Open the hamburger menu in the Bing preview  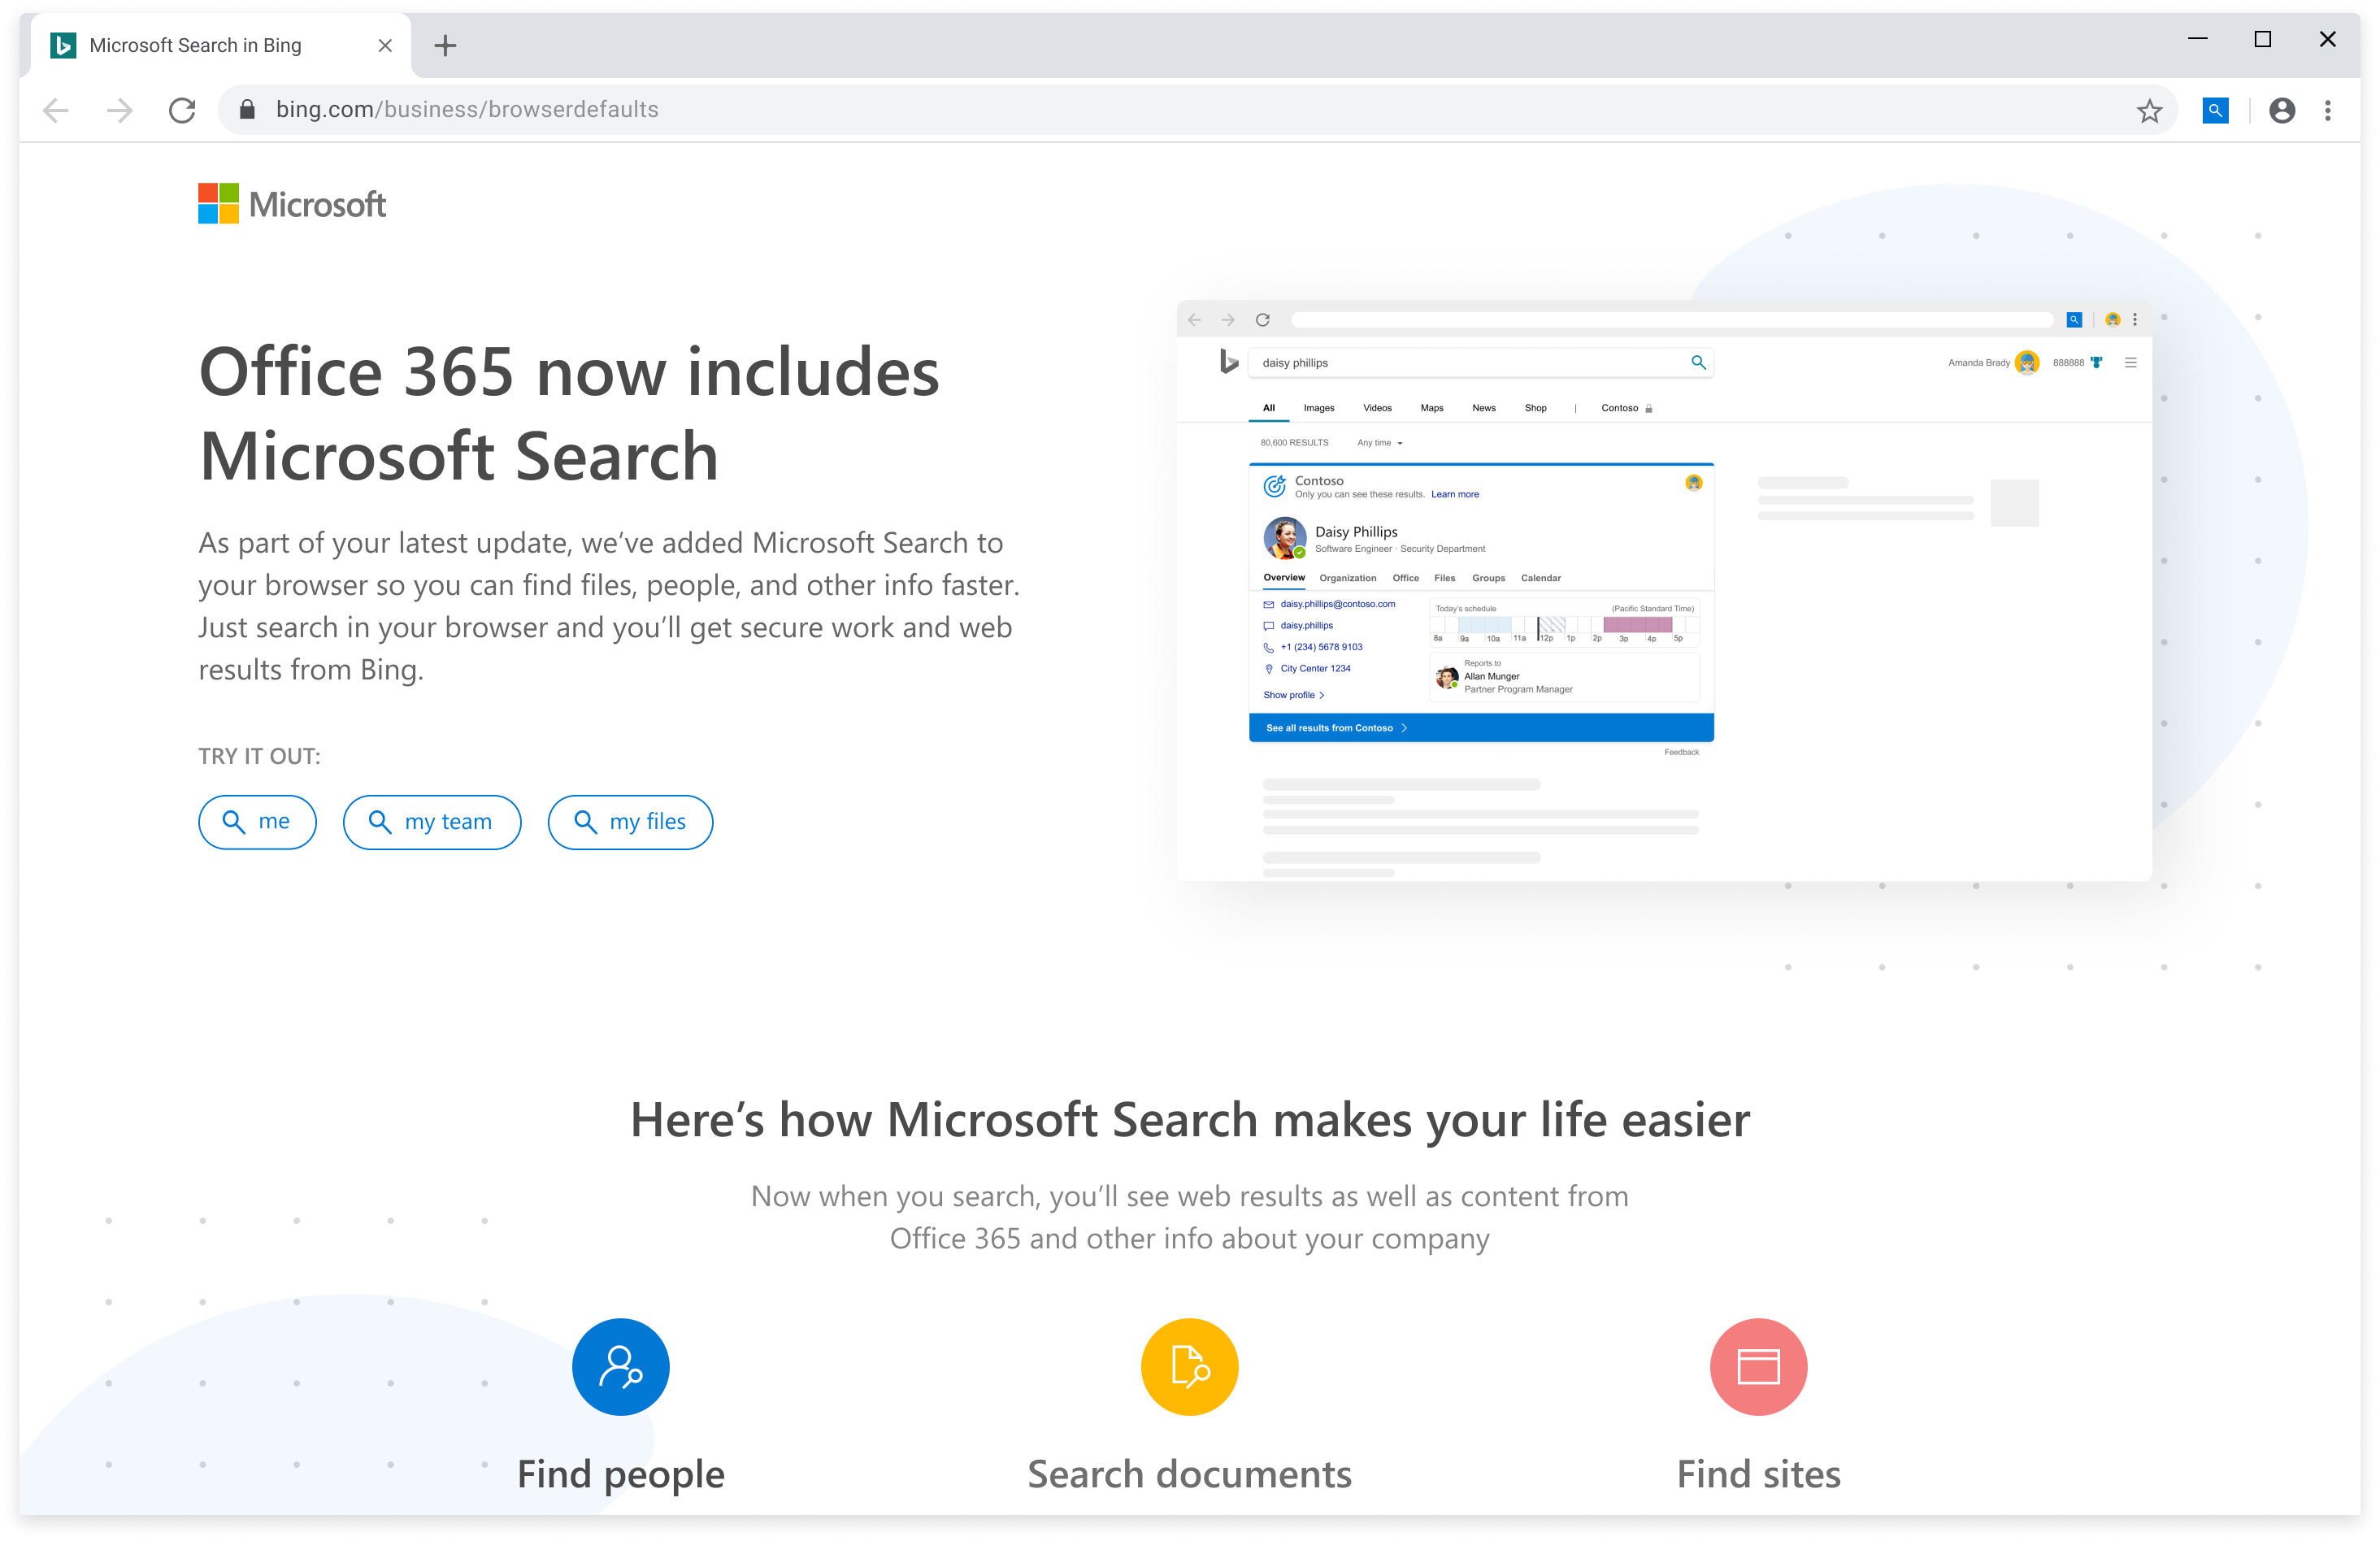[2131, 363]
